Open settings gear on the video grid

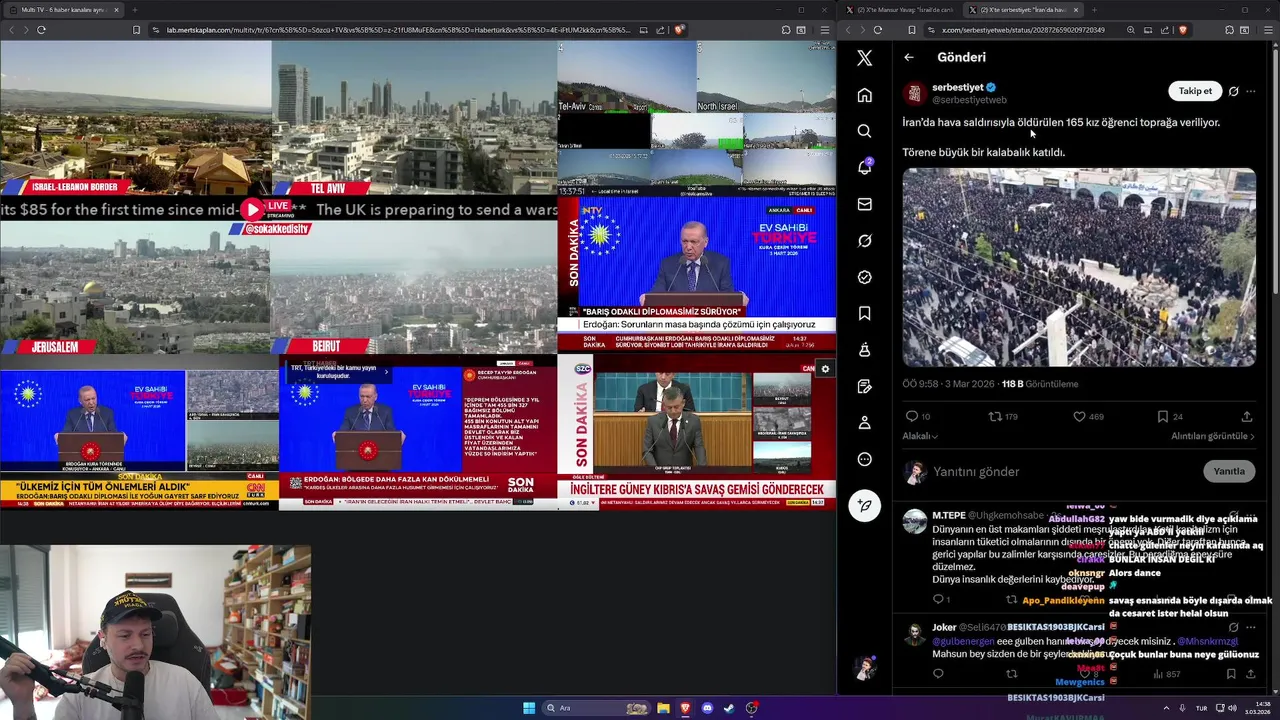click(x=825, y=369)
